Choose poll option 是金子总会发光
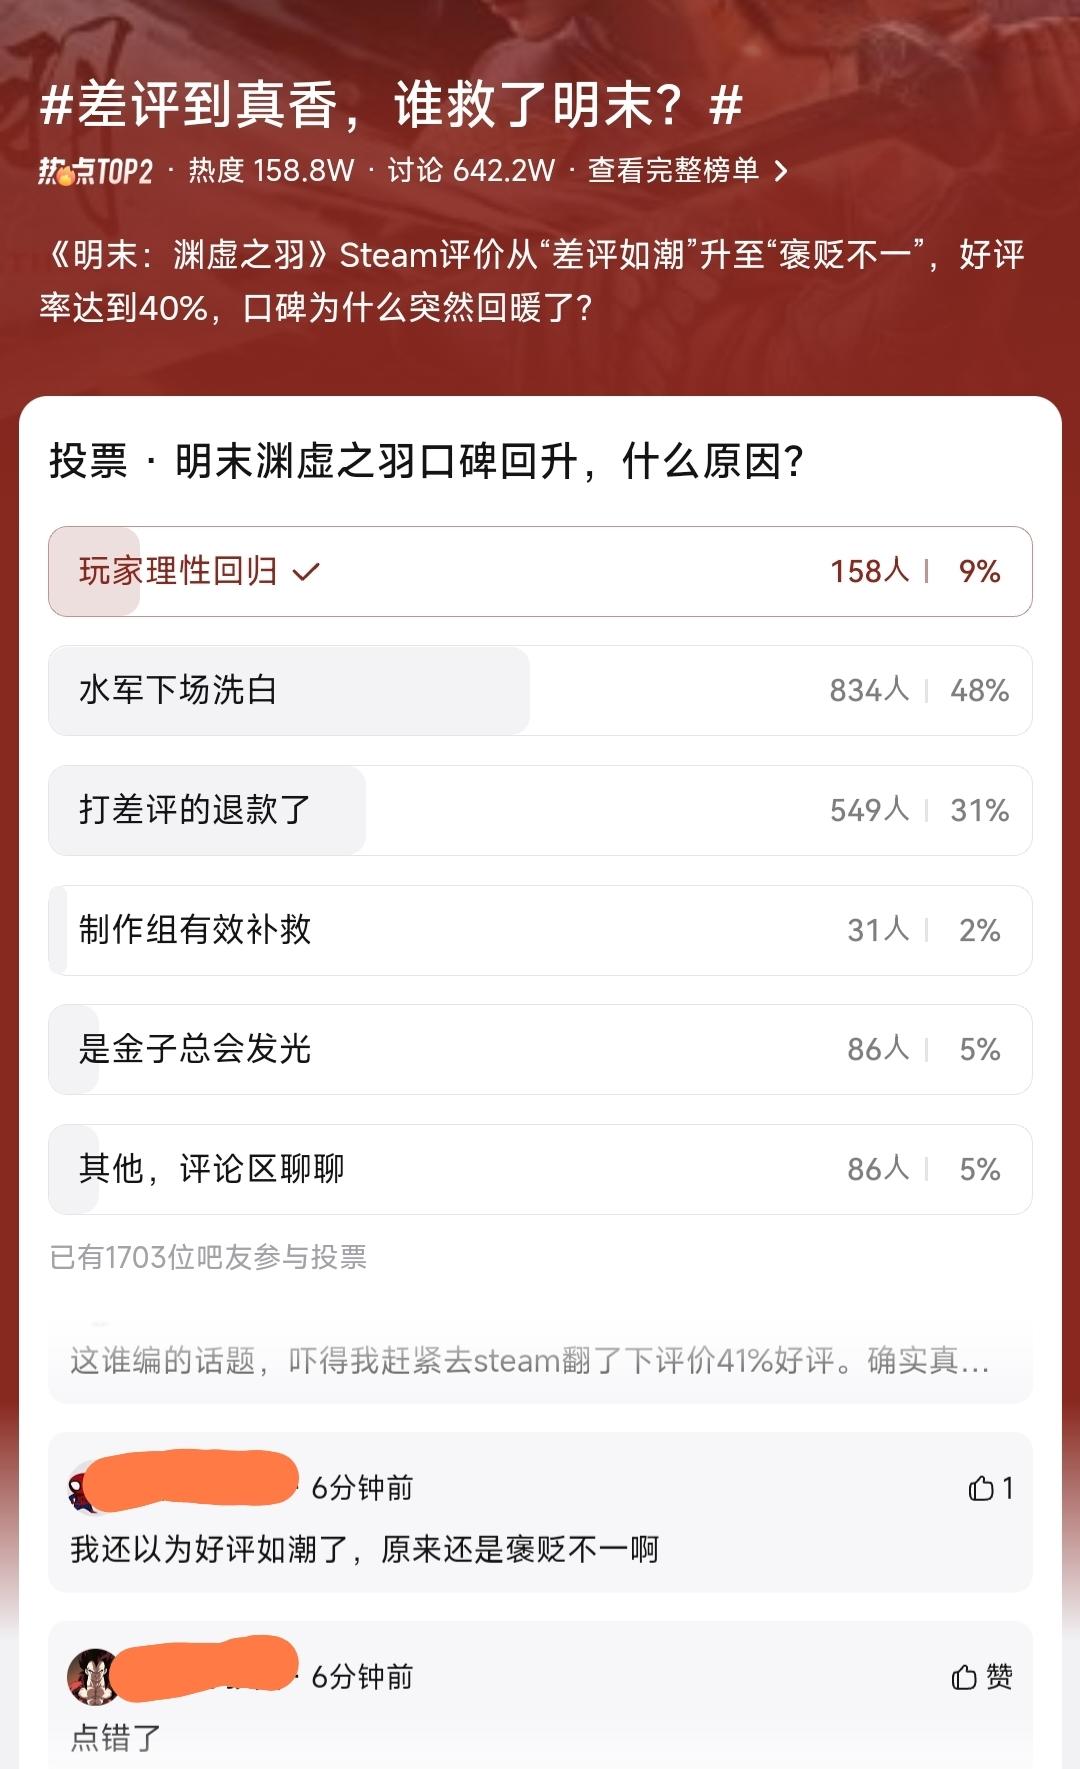This screenshot has height=1769, width=1080. [x=540, y=1049]
